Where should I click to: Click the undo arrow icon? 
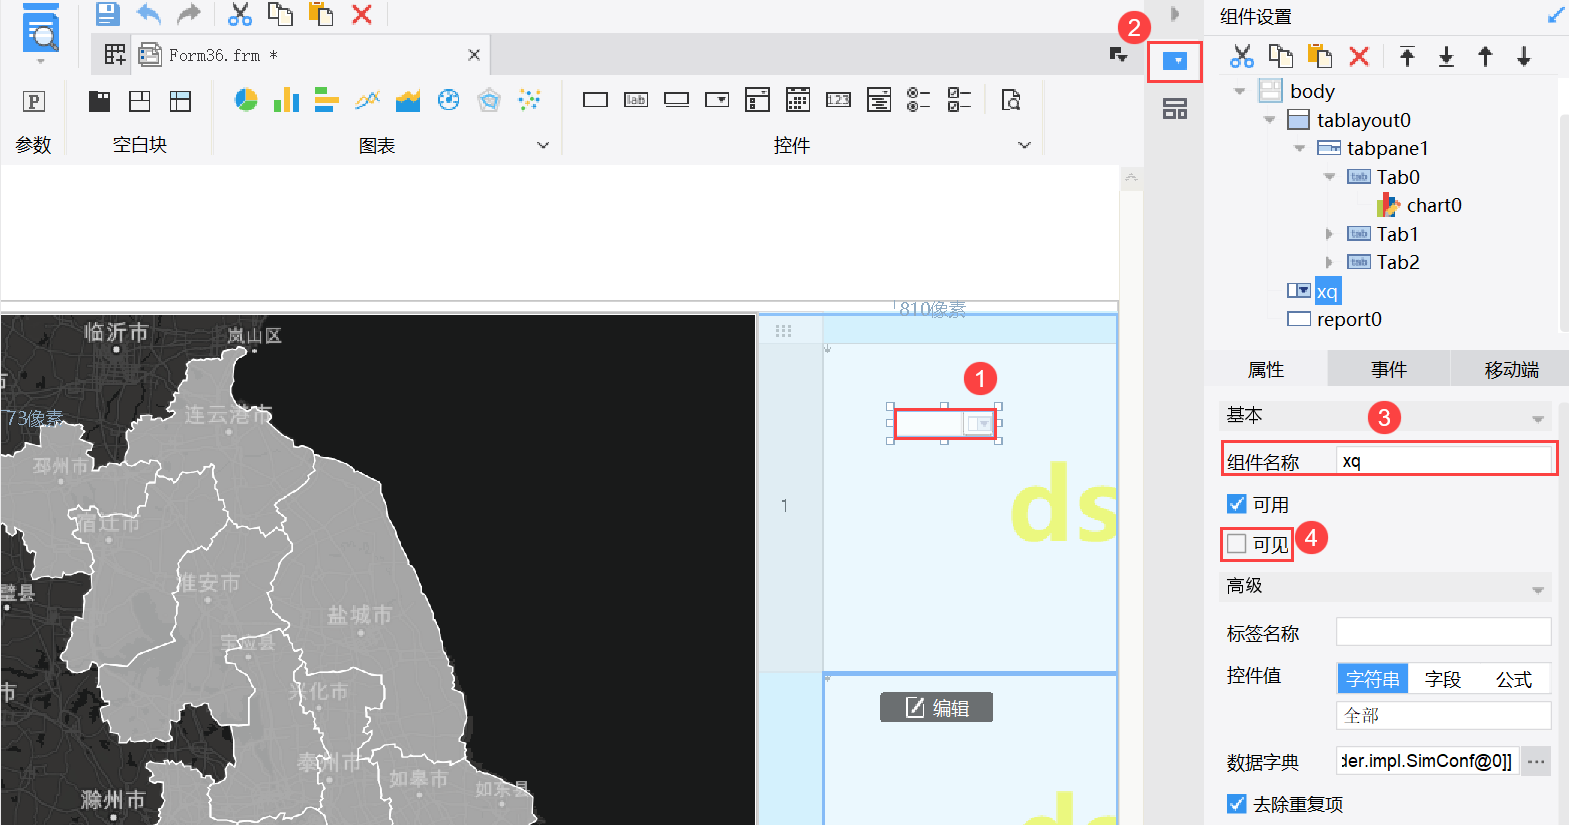(x=148, y=14)
